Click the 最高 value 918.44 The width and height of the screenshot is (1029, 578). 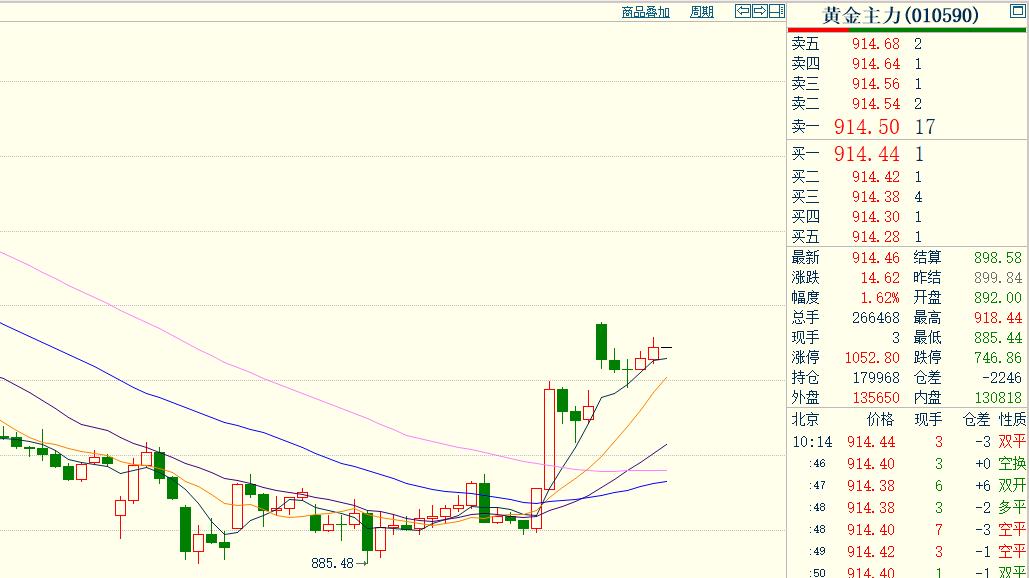pos(998,318)
